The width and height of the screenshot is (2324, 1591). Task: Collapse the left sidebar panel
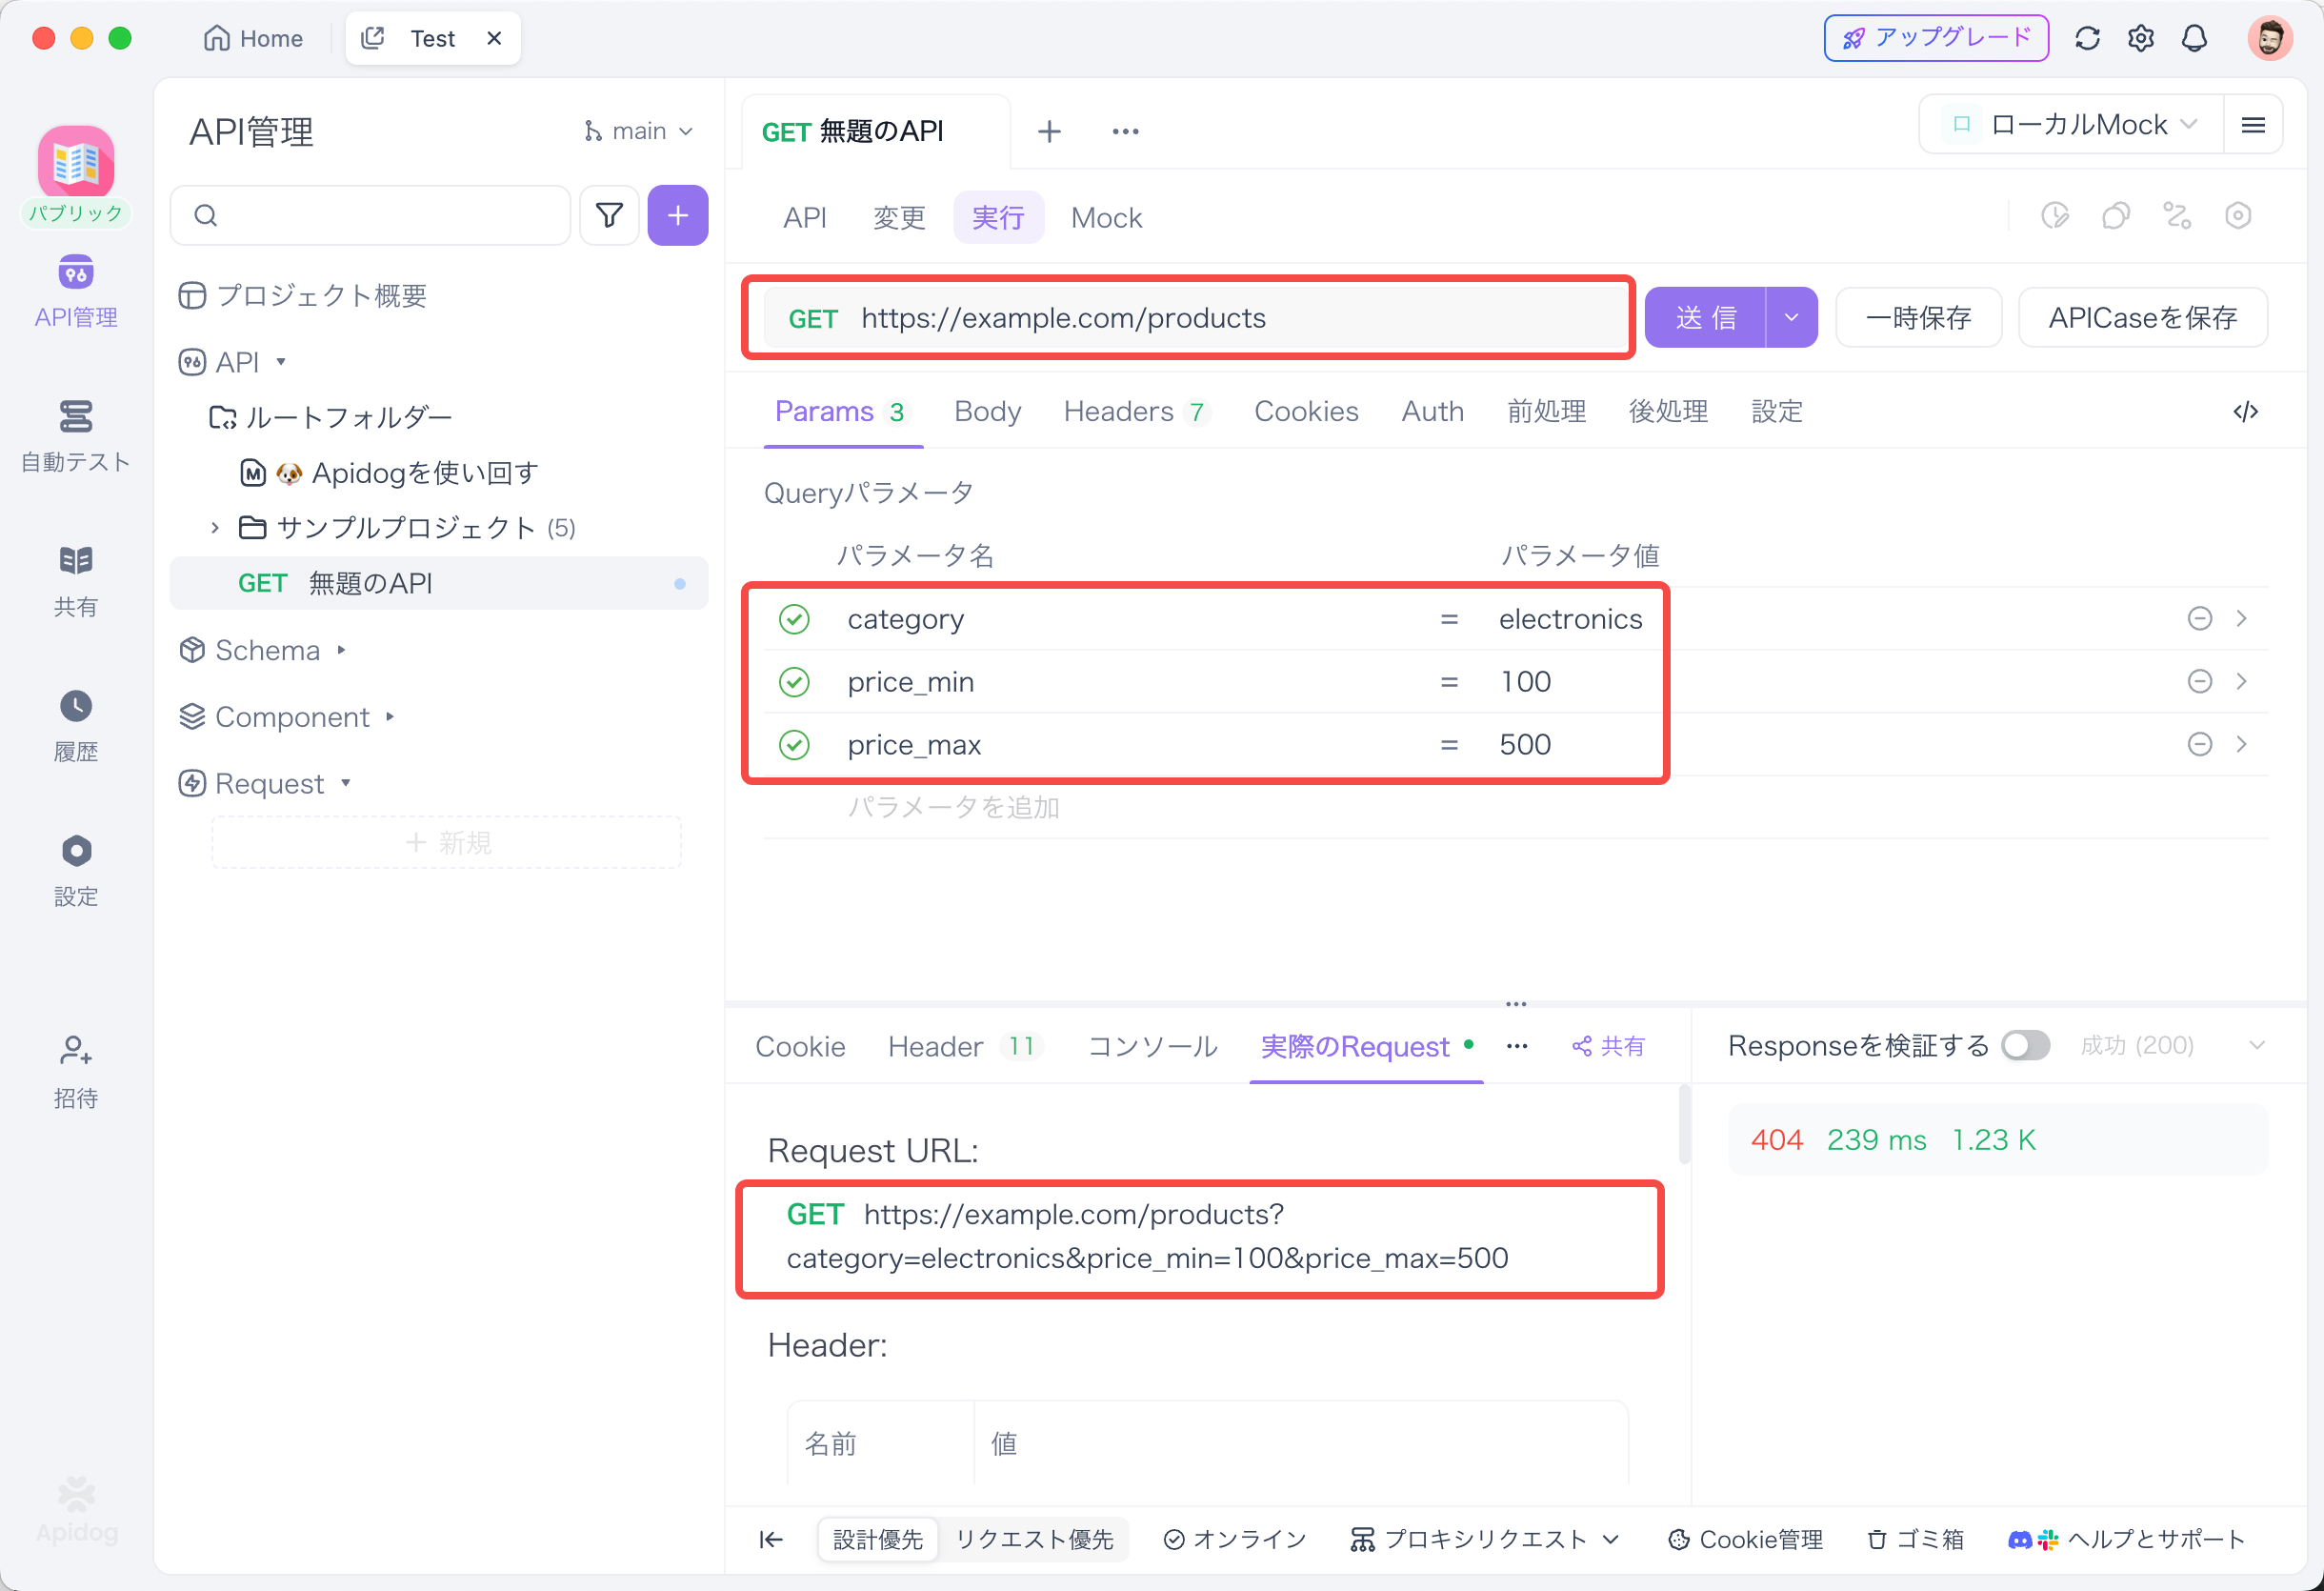[x=771, y=1539]
